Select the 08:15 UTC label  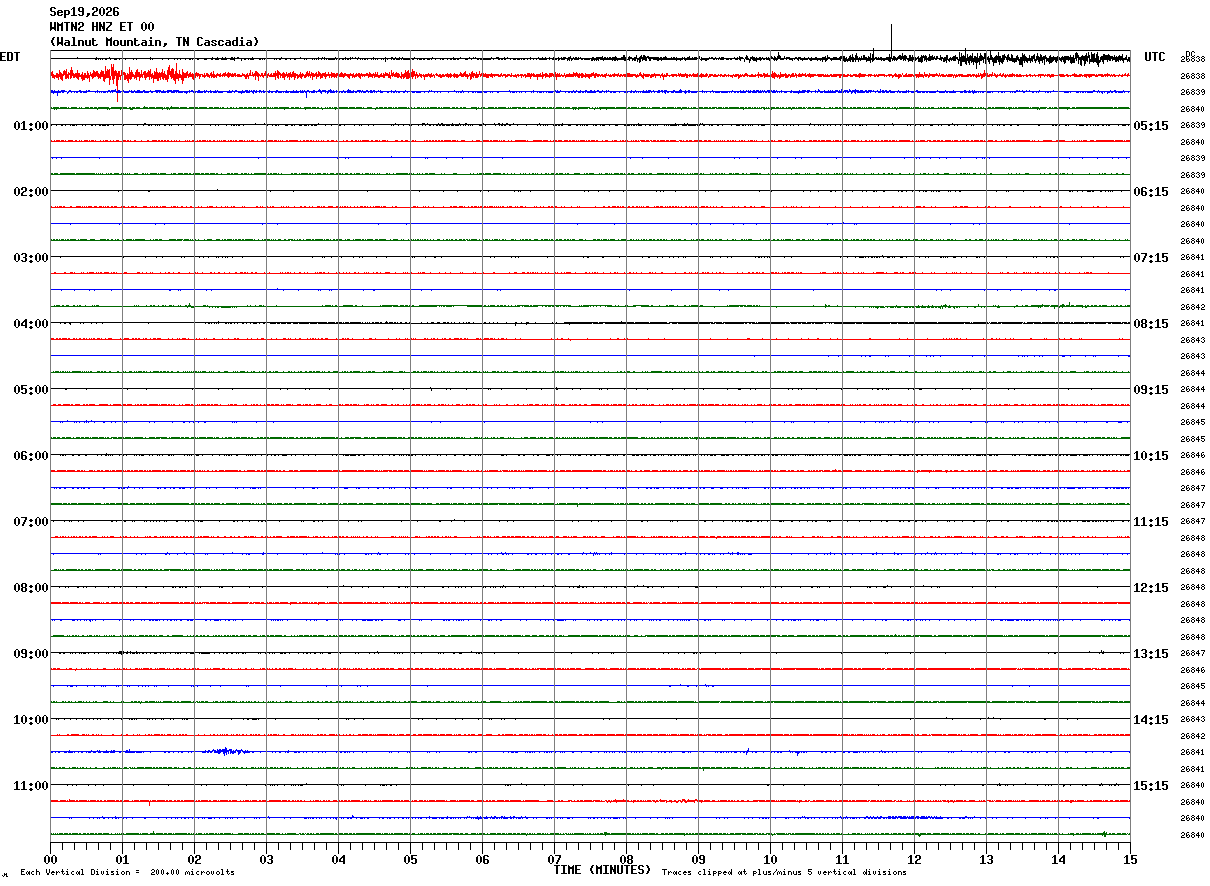pos(1150,324)
